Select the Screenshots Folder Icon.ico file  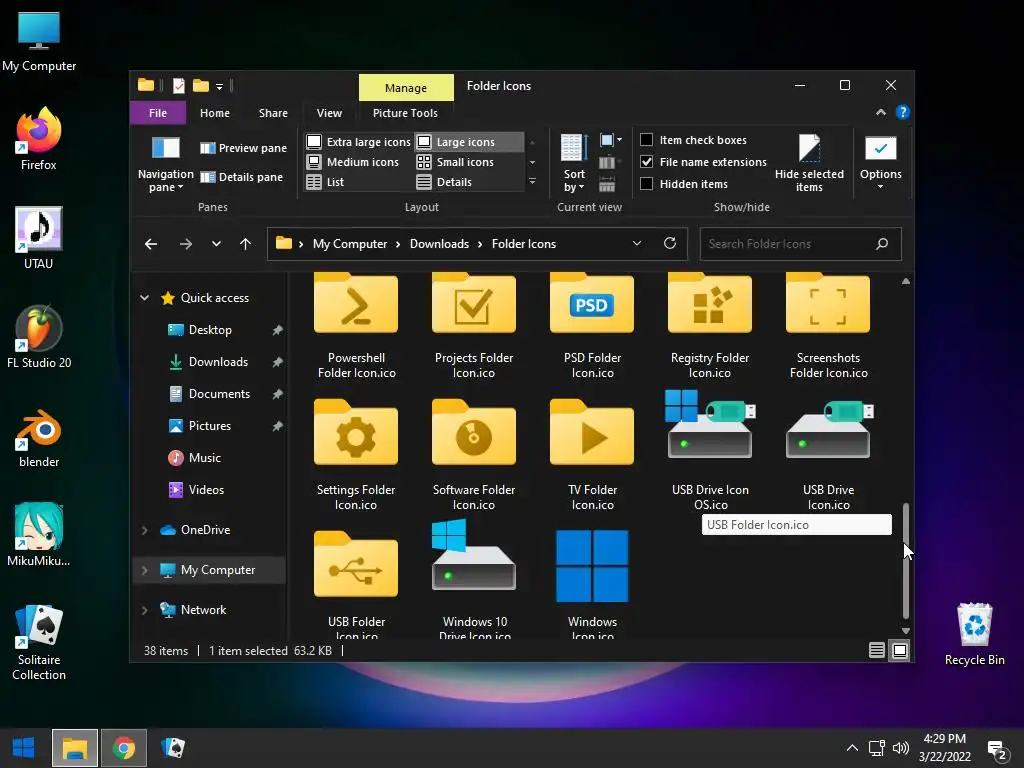(828, 327)
